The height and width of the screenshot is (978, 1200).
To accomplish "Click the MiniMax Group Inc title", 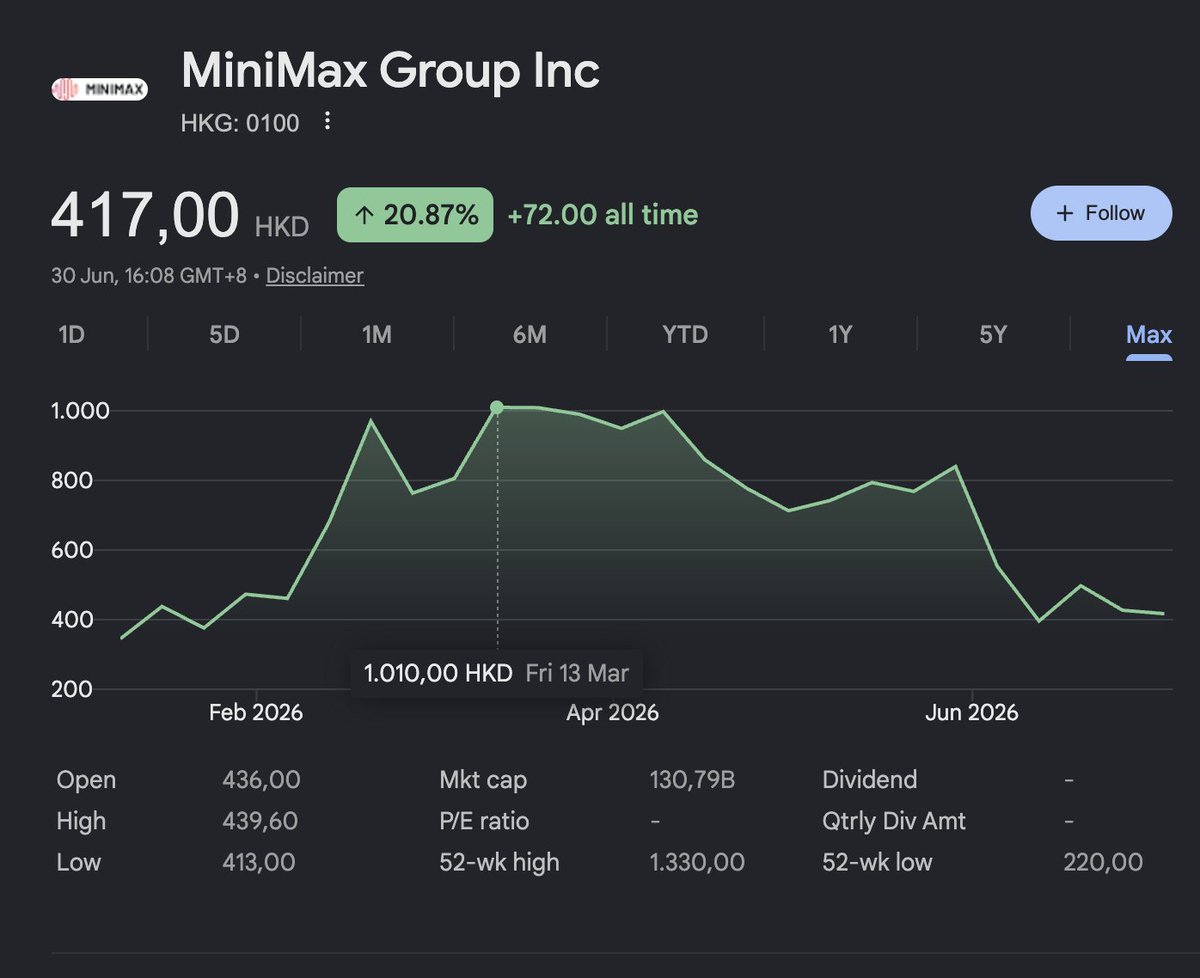I will (391, 71).
